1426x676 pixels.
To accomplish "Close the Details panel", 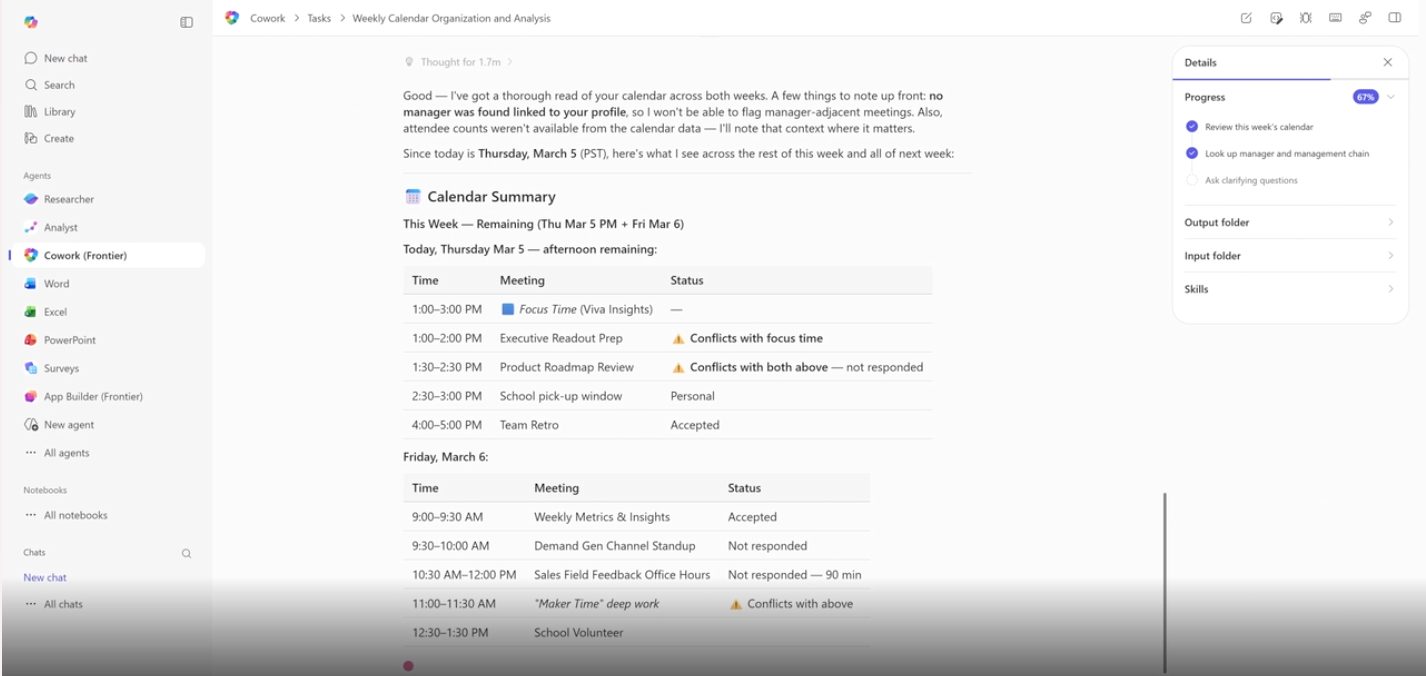I will point(1387,62).
